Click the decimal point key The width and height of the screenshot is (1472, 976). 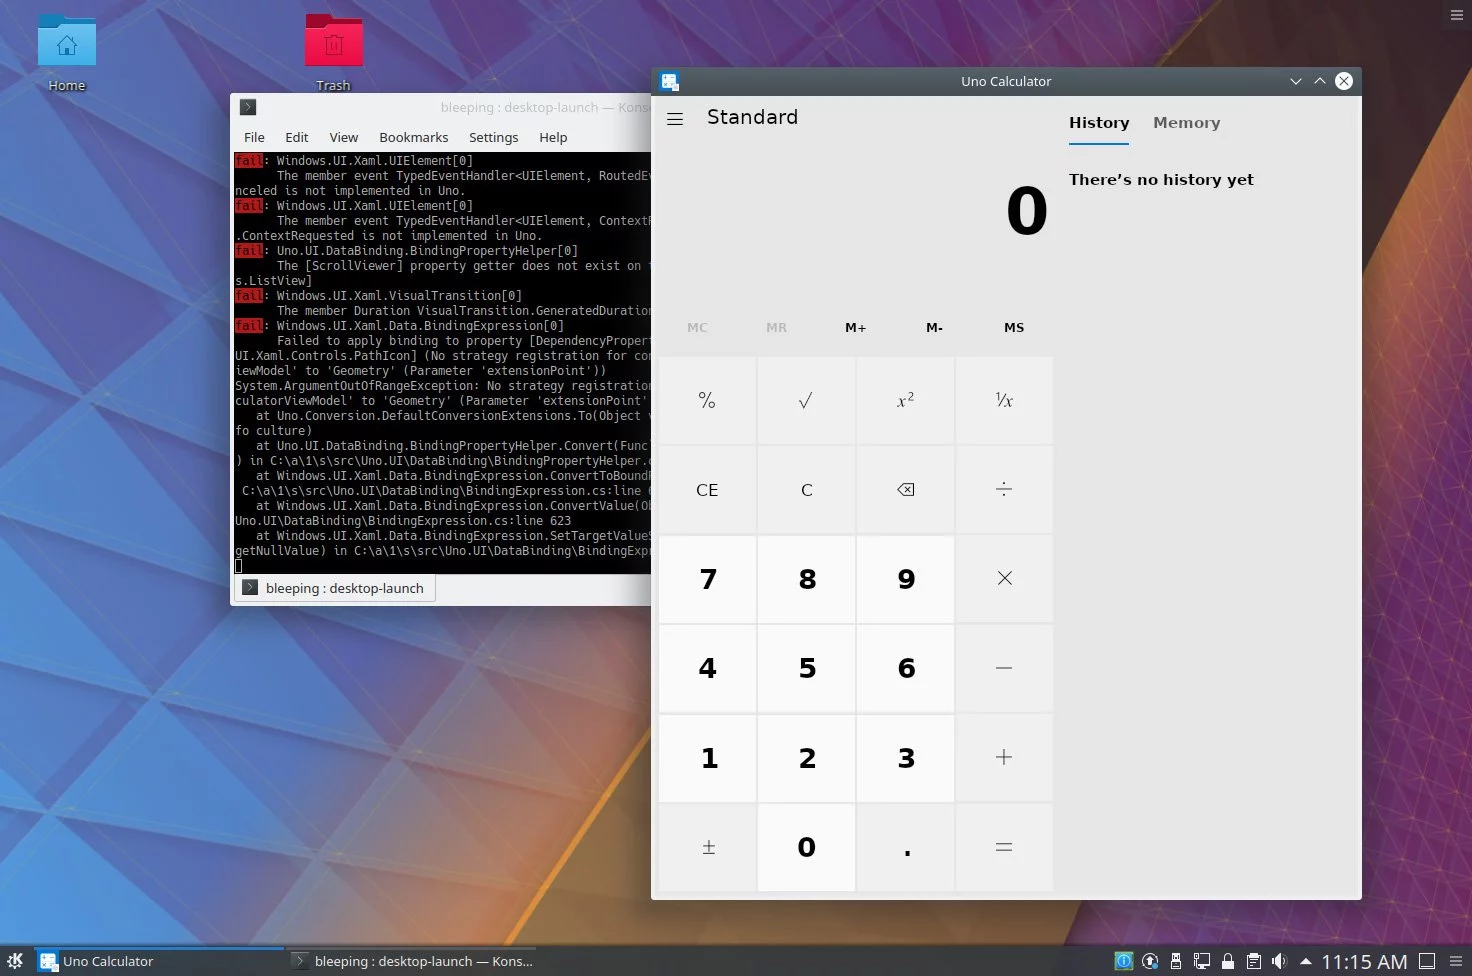[x=905, y=847]
